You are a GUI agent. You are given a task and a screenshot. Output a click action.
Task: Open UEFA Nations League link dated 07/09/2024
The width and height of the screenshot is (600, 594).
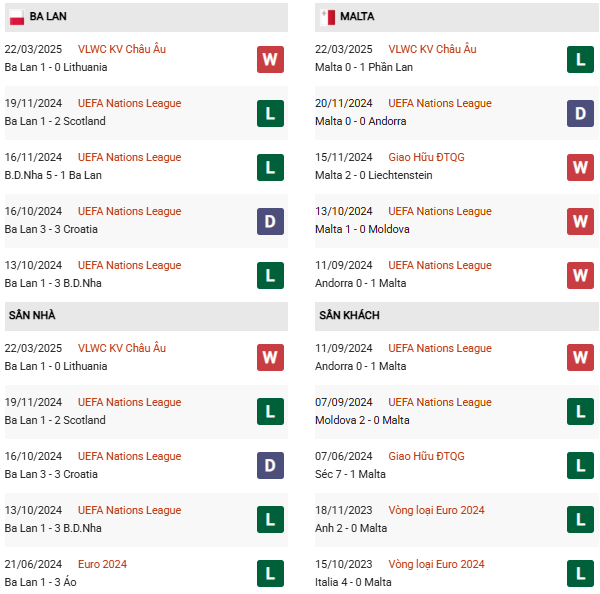tap(440, 402)
